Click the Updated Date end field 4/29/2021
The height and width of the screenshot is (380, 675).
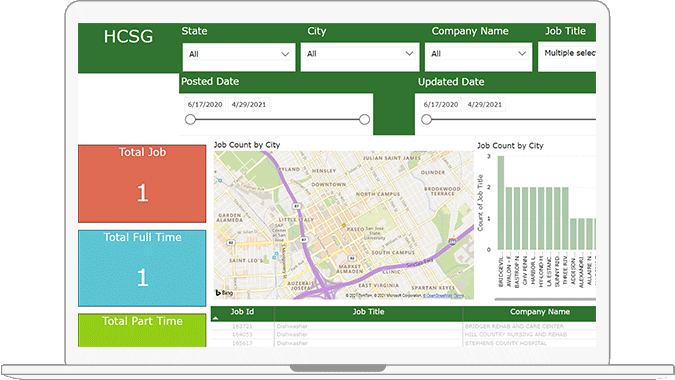click(x=485, y=105)
